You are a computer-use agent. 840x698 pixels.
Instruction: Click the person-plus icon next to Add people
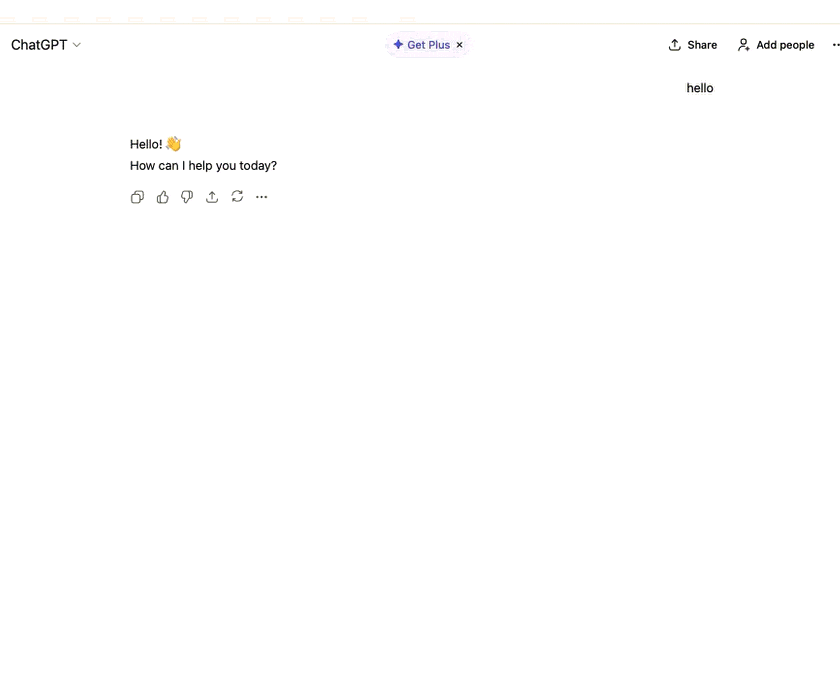coord(743,44)
